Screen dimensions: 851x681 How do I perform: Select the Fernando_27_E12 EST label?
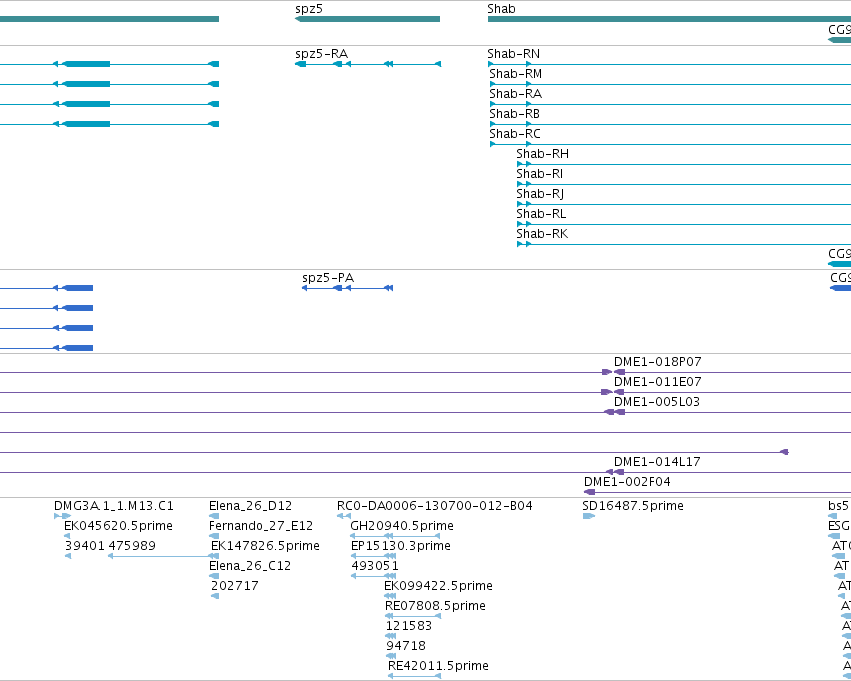coord(261,526)
